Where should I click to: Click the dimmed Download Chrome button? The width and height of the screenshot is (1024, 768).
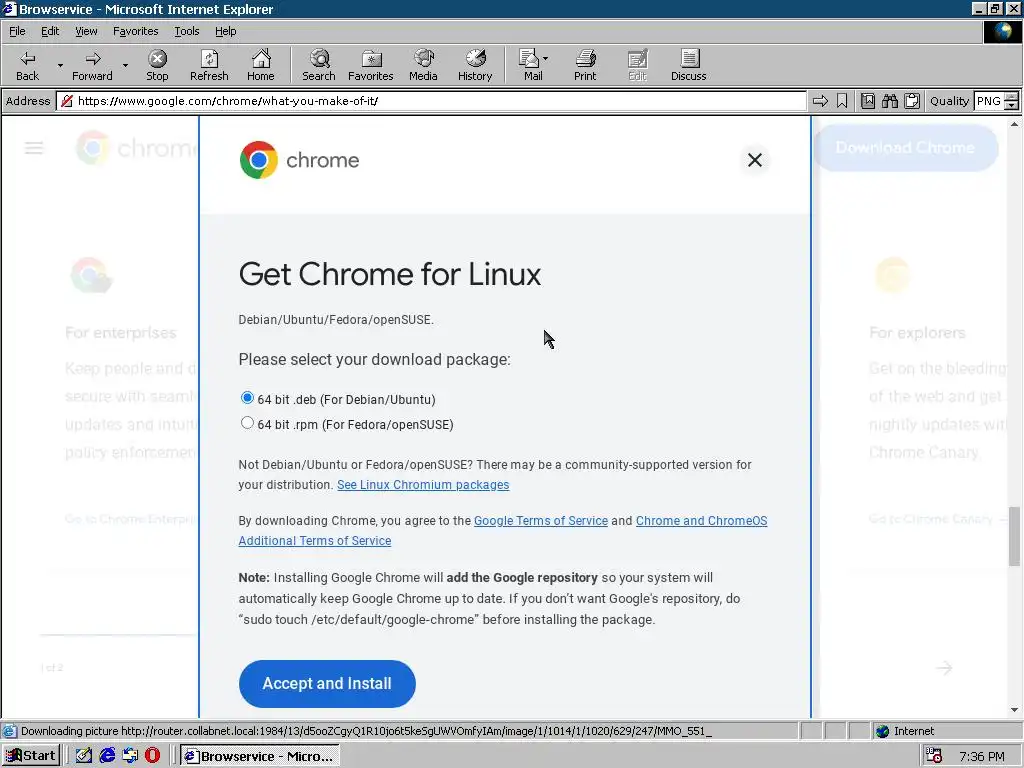tap(905, 148)
